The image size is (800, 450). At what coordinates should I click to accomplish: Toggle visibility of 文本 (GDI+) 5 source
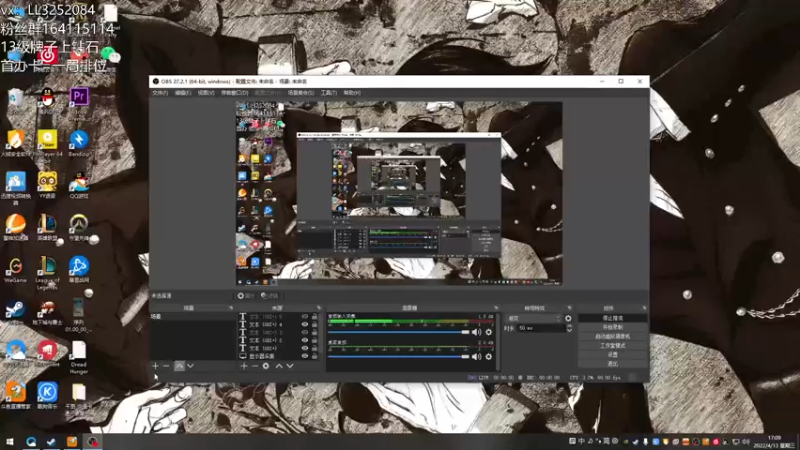pyautogui.click(x=305, y=317)
